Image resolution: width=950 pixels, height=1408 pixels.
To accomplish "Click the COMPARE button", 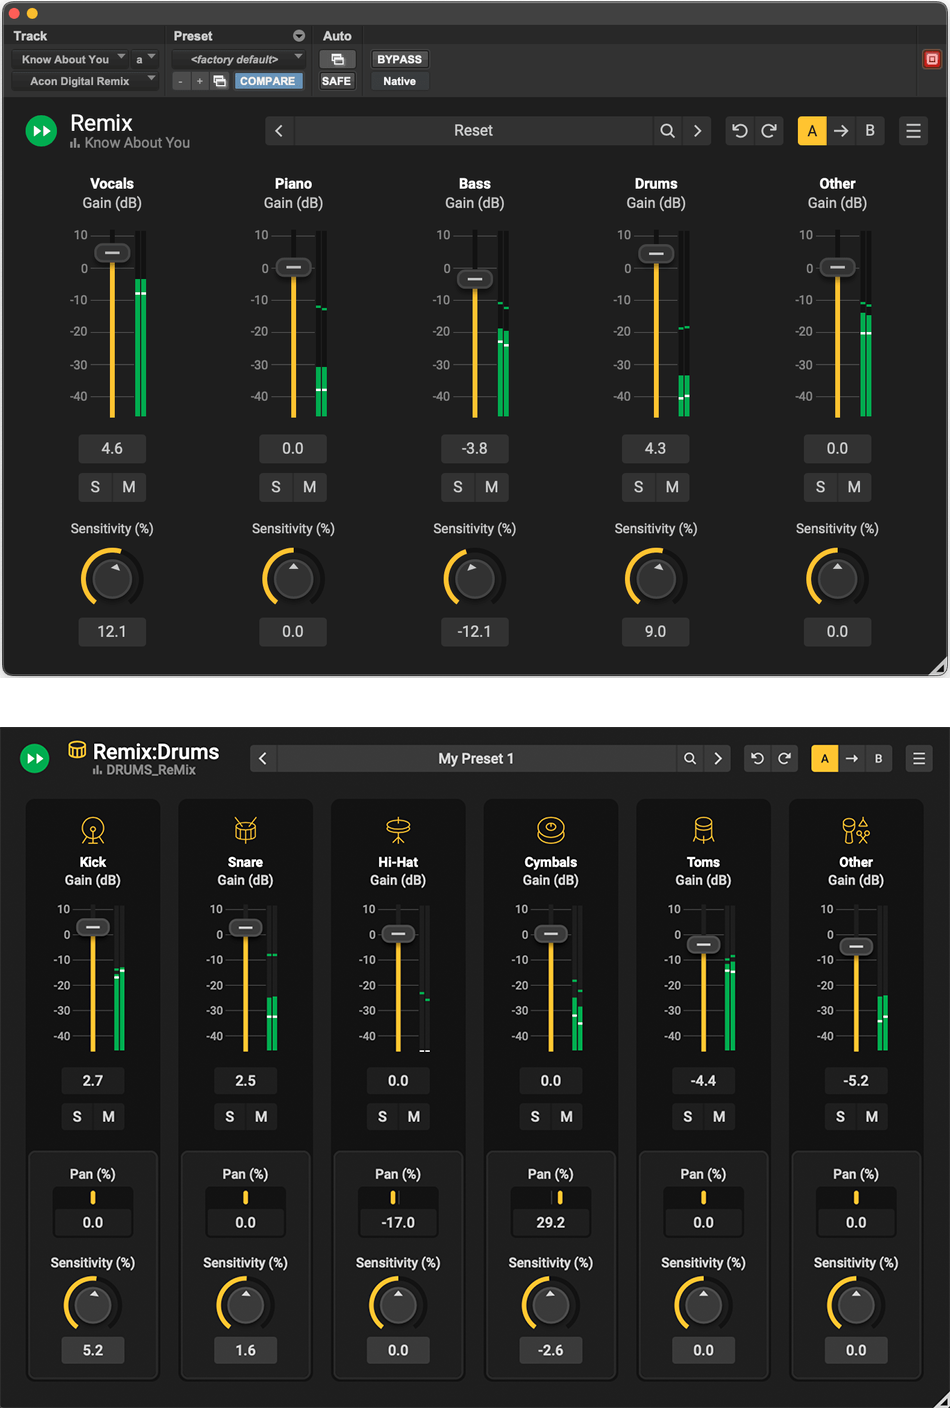I will 268,80.
